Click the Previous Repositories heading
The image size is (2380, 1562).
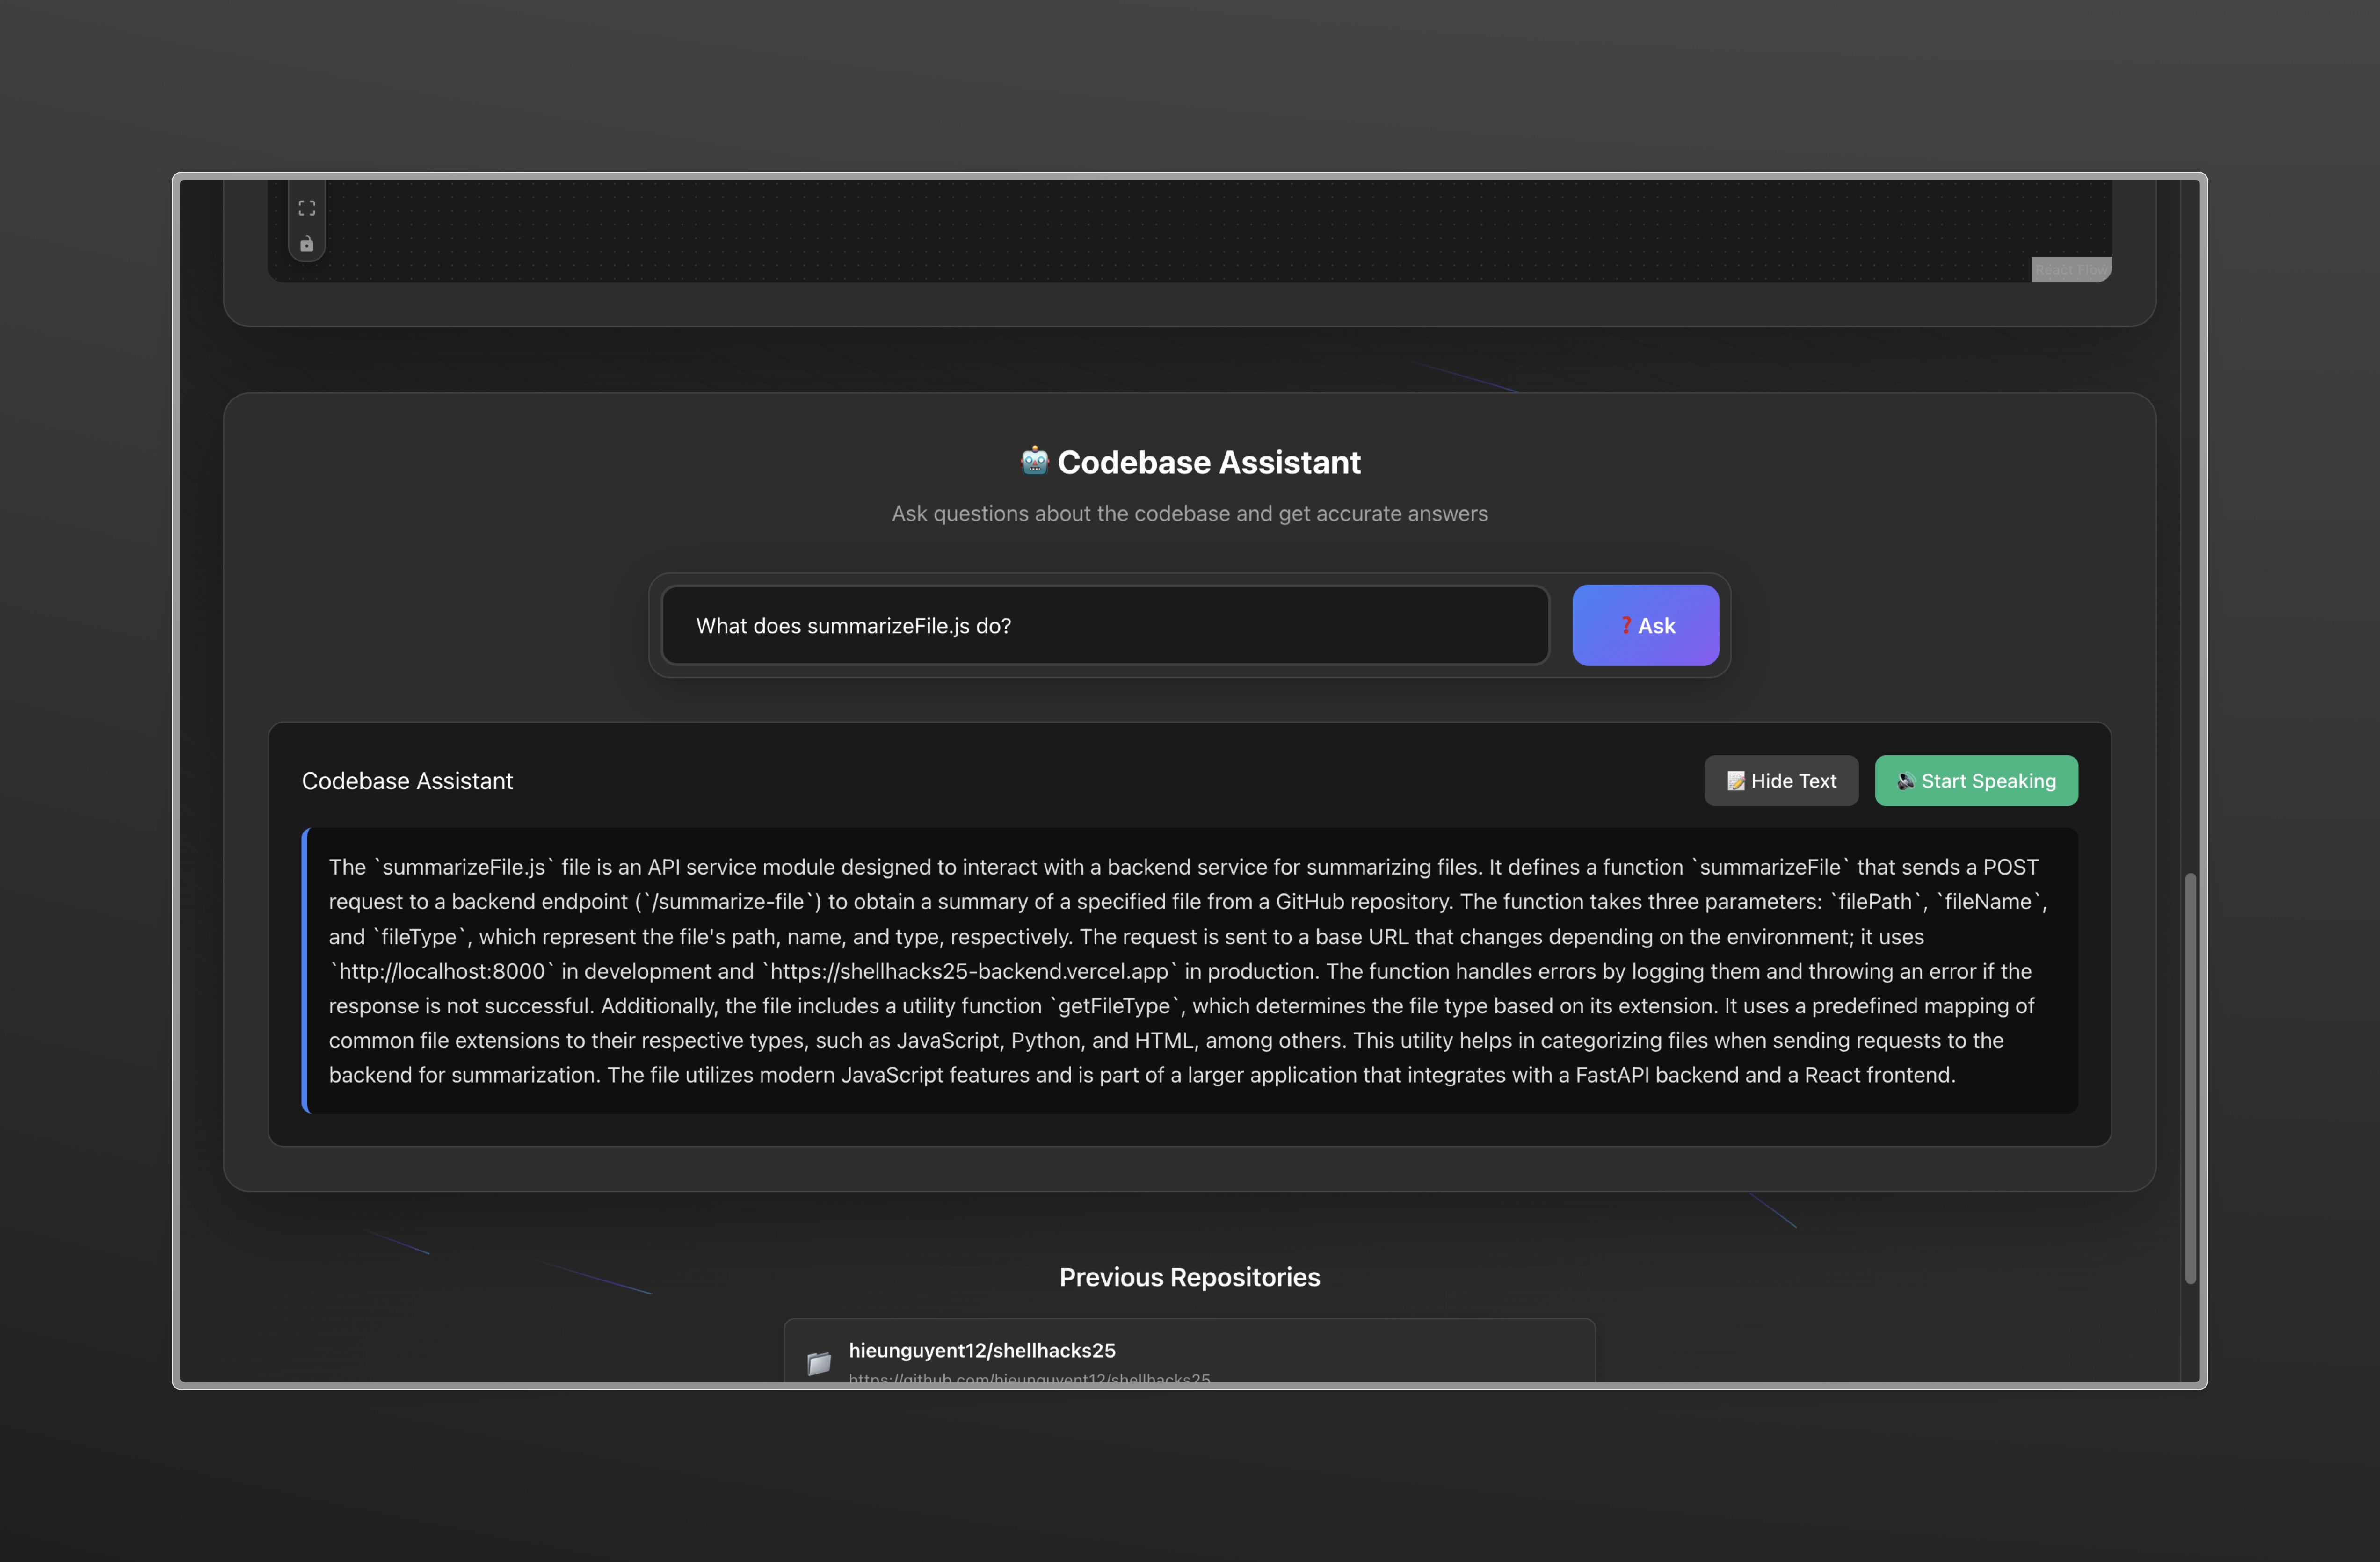pyautogui.click(x=1189, y=1277)
